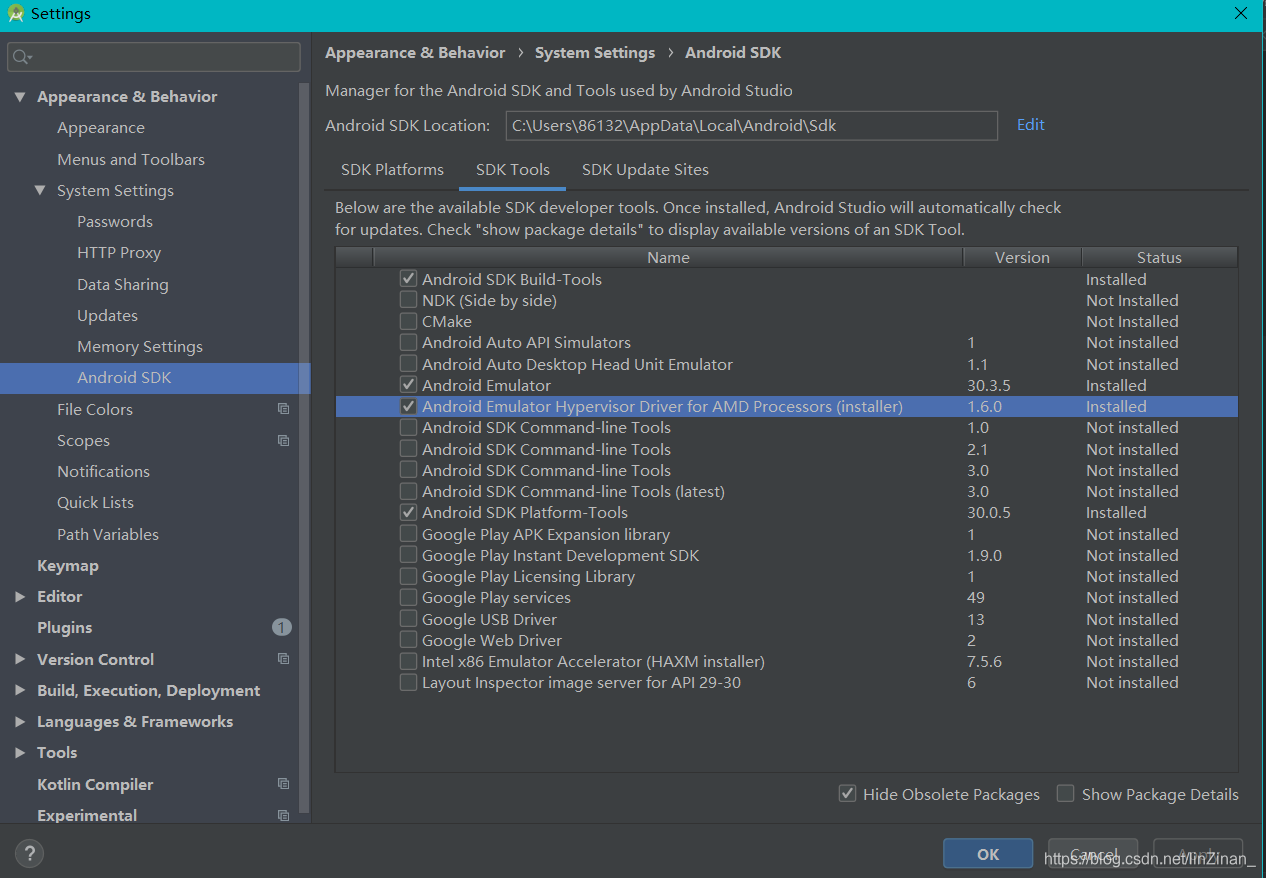1266x878 pixels.
Task: Select the Google Web Driver row
Action: coord(786,640)
